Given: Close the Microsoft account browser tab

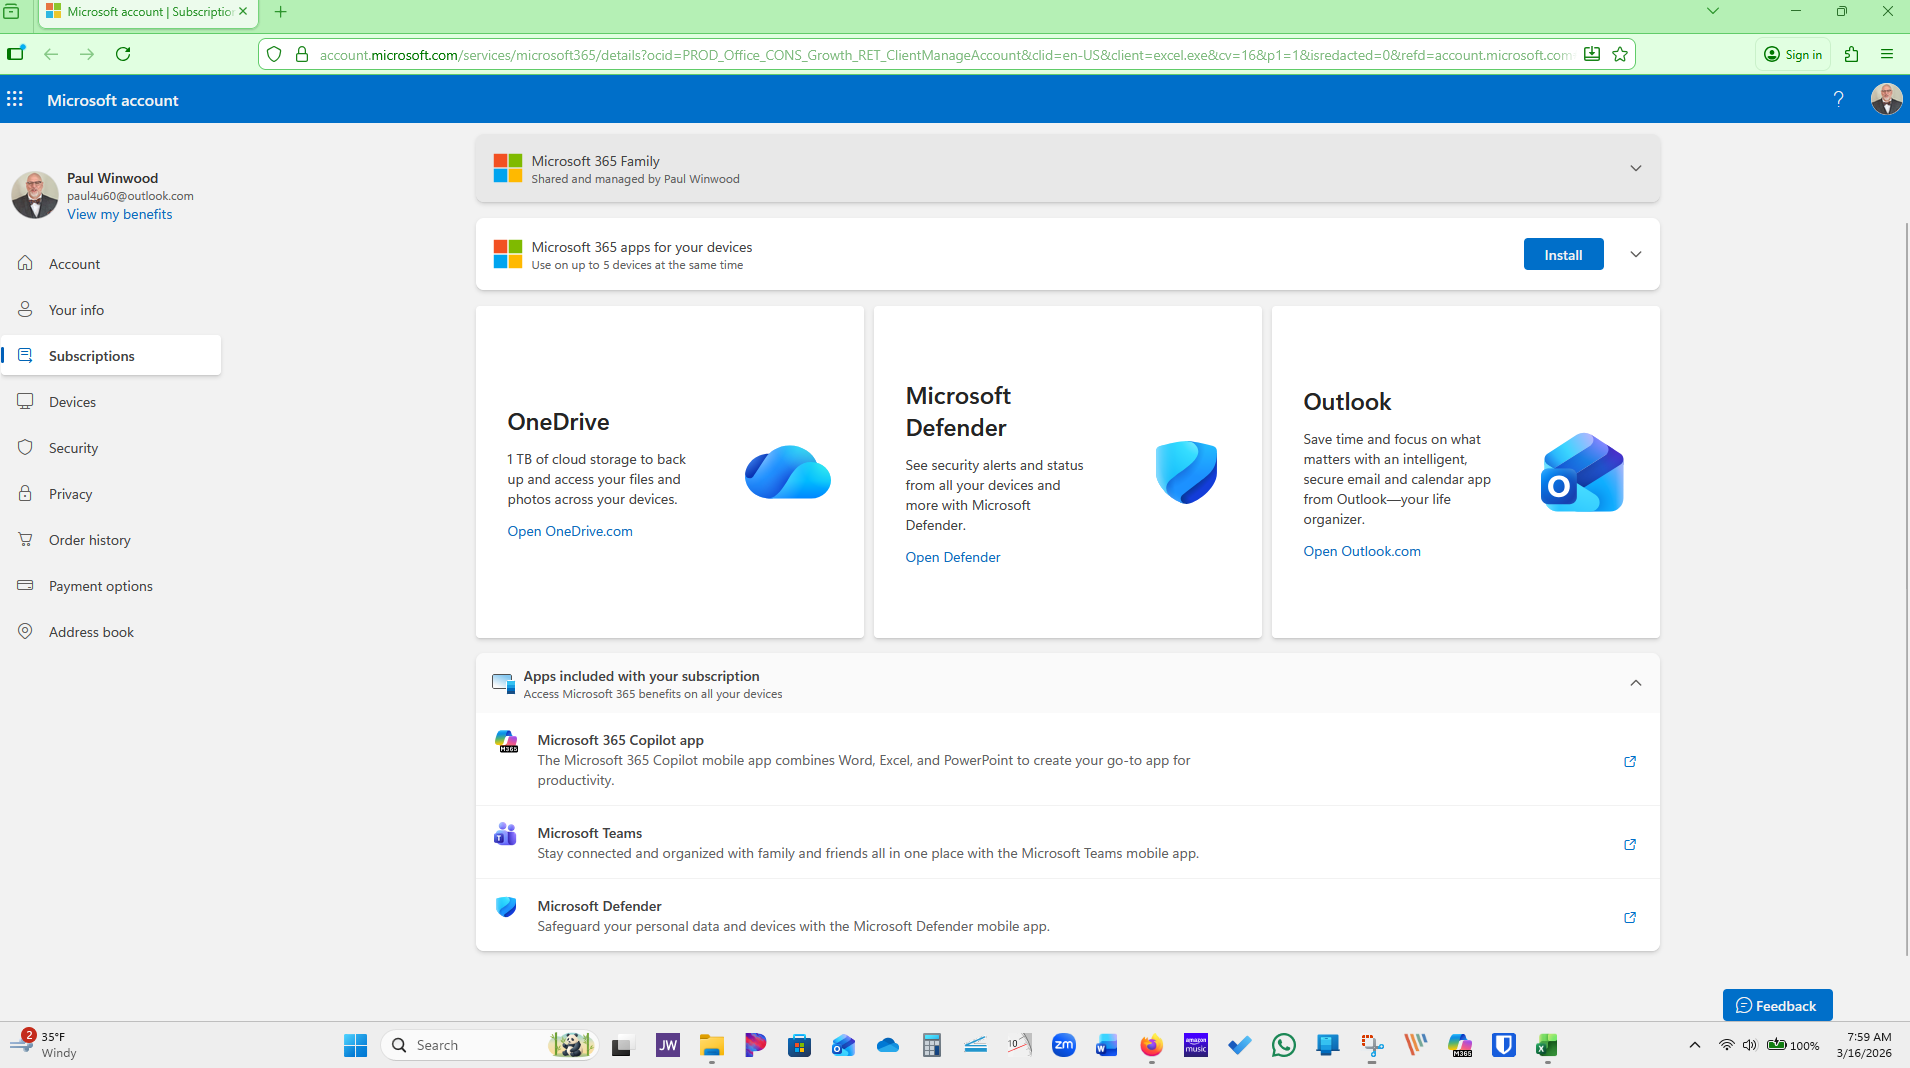Looking at the screenshot, I should [x=243, y=12].
